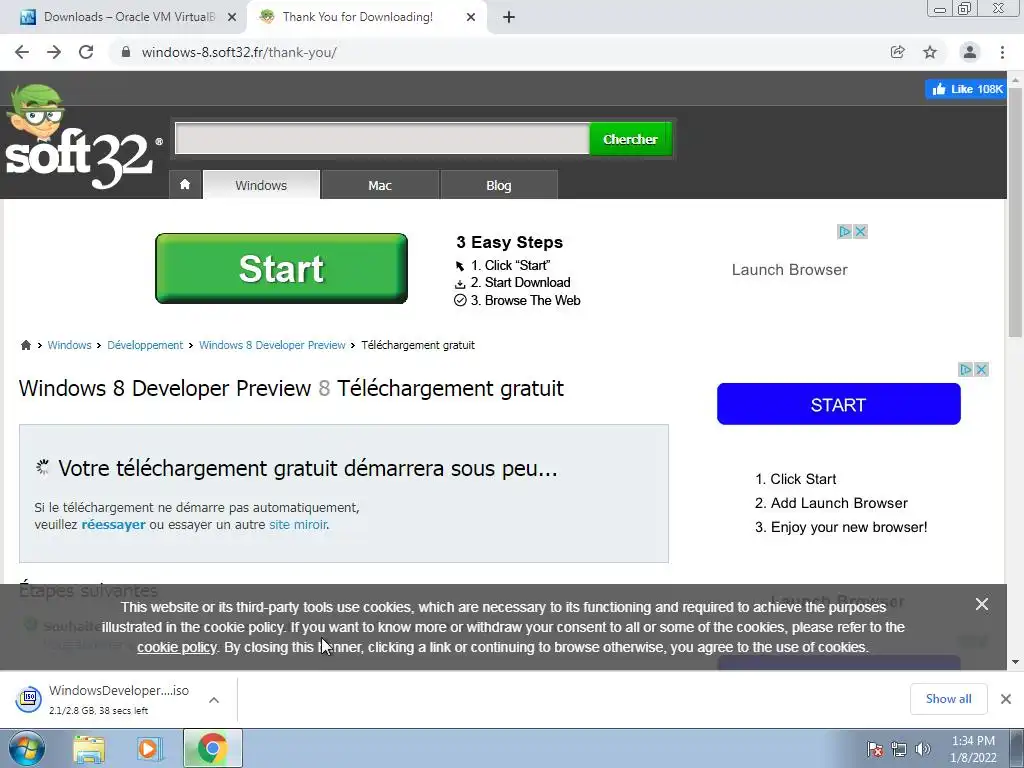The image size is (1024, 768).
Task: Open the Chrome three-dot menu
Action: [1002, 52]
